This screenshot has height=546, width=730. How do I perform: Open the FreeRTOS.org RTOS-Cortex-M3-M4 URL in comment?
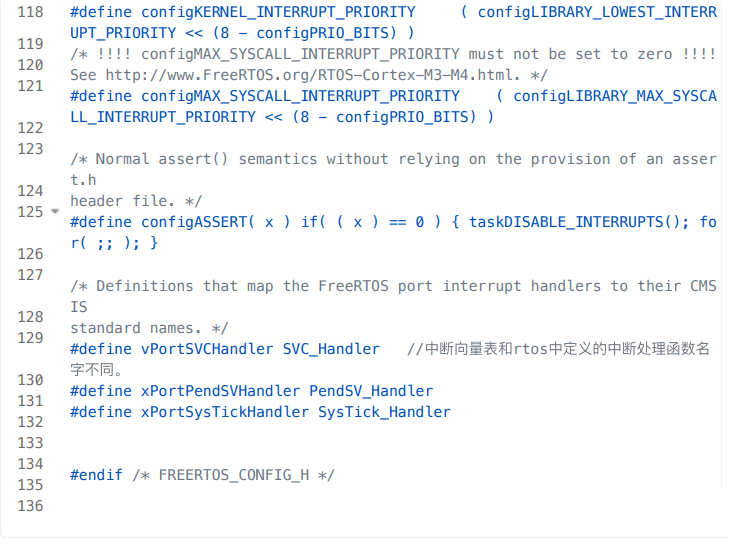click(312, 75)
